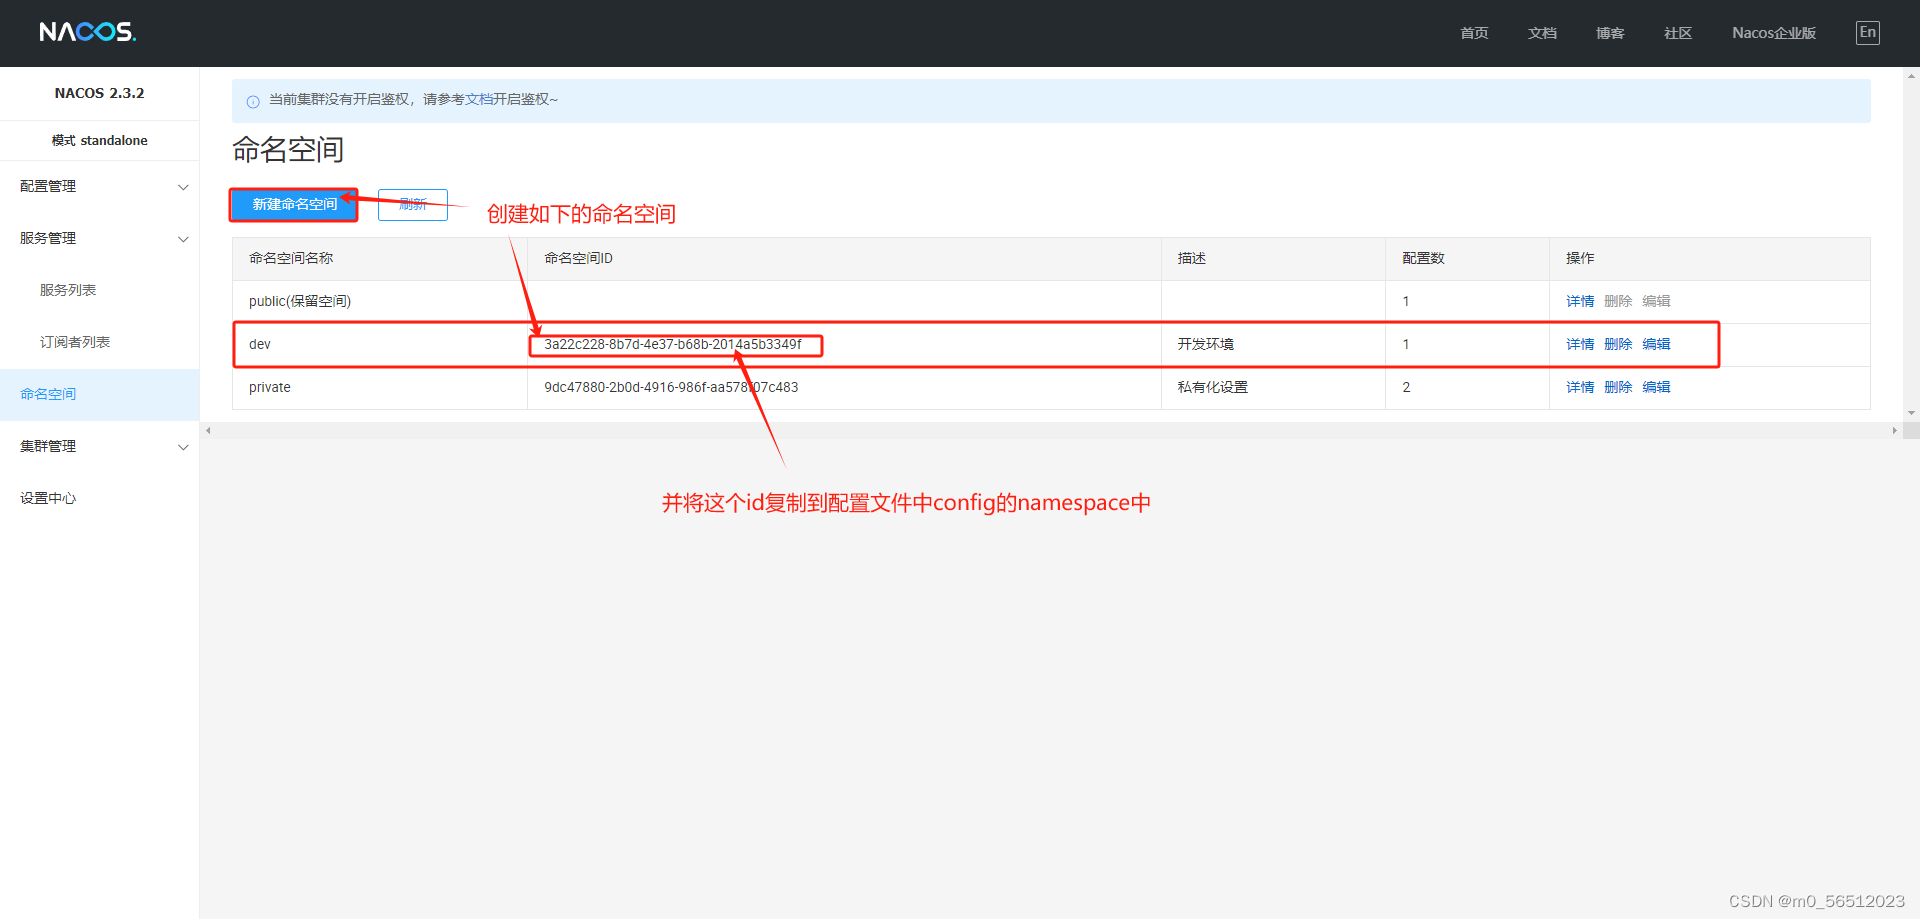Collapse the 服务管理 menu chevron
The width and height of the screenshot is (1920, 919).
pyautogui.click(x=183, y=239)
